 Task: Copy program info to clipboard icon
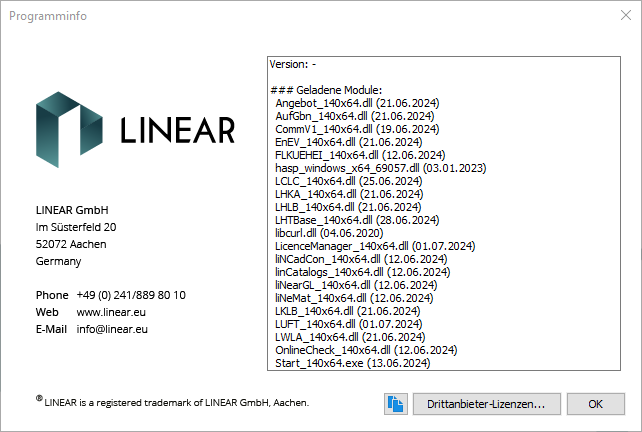click(x=396, y=404)
